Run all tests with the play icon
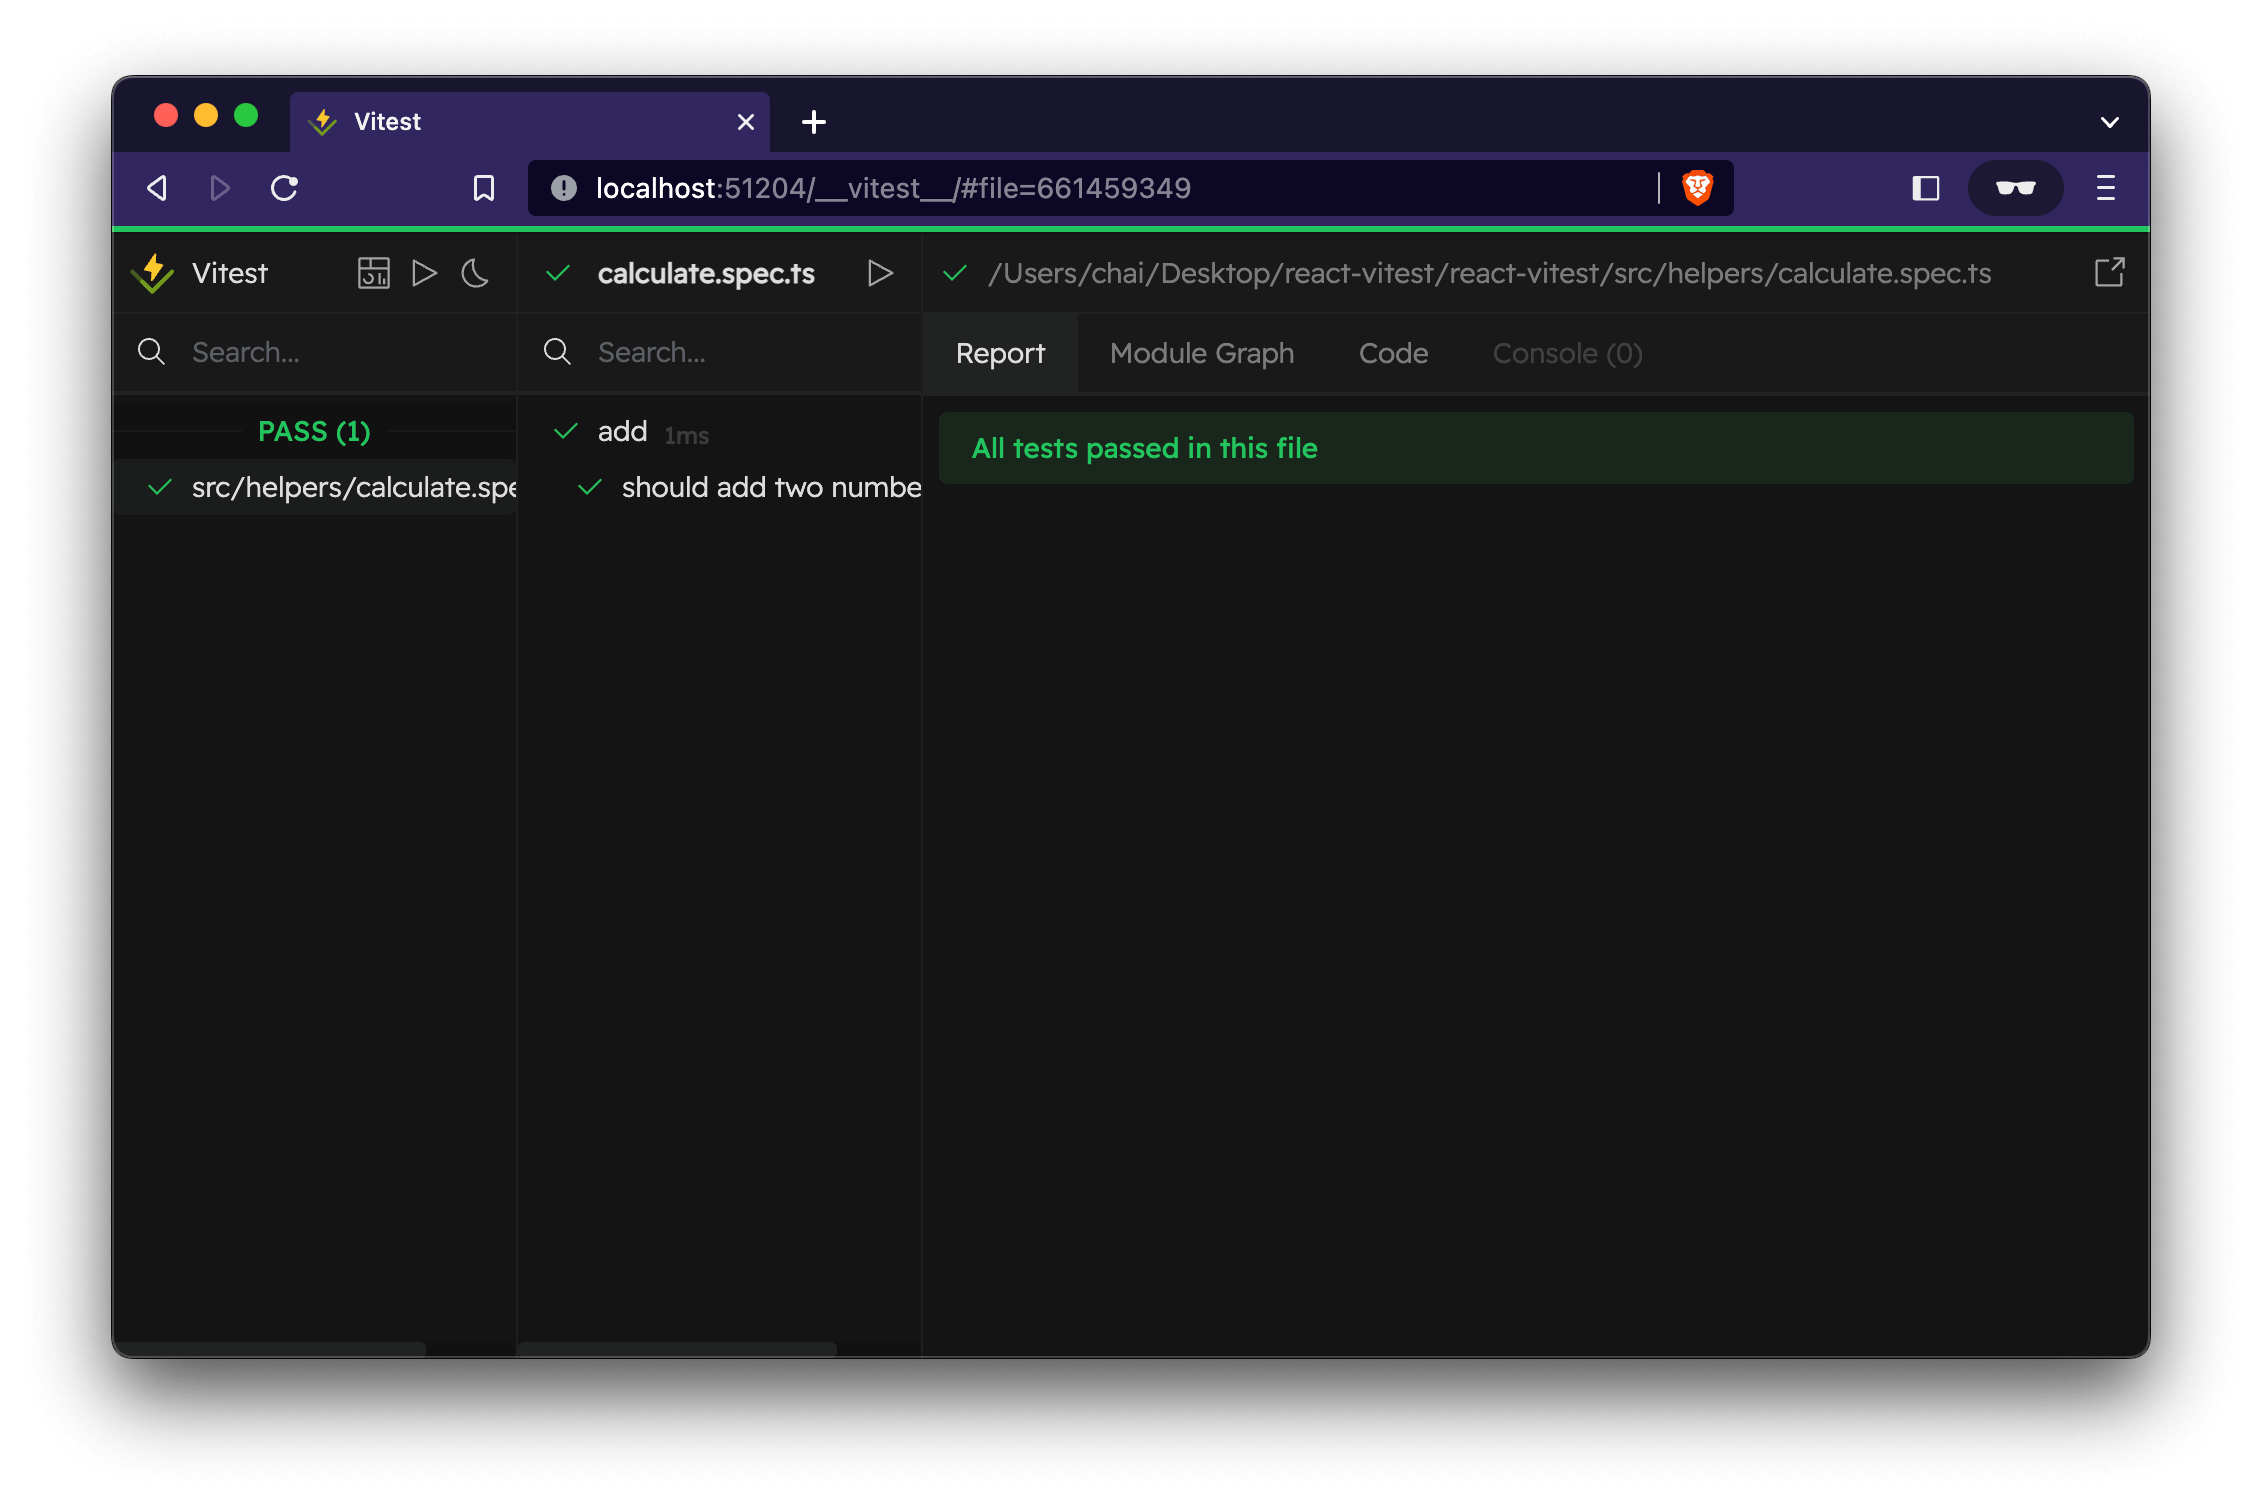 pyautogui.click(x=424, y=273)
